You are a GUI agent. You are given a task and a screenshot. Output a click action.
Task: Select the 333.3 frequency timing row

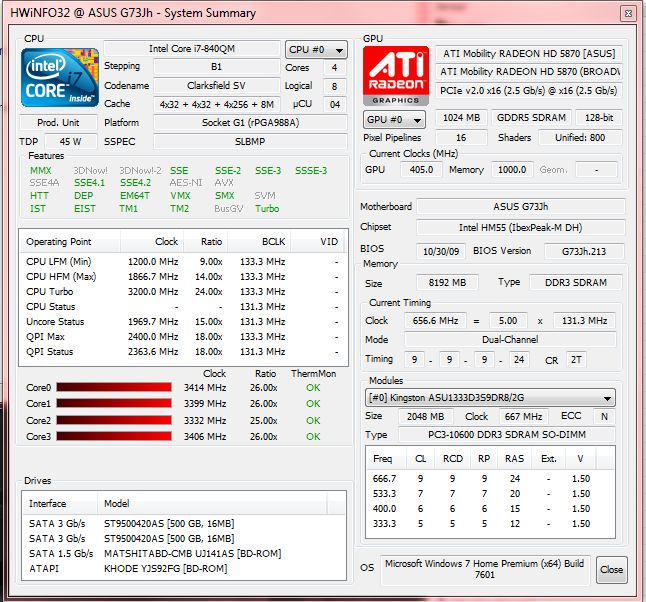coord(490,524)
